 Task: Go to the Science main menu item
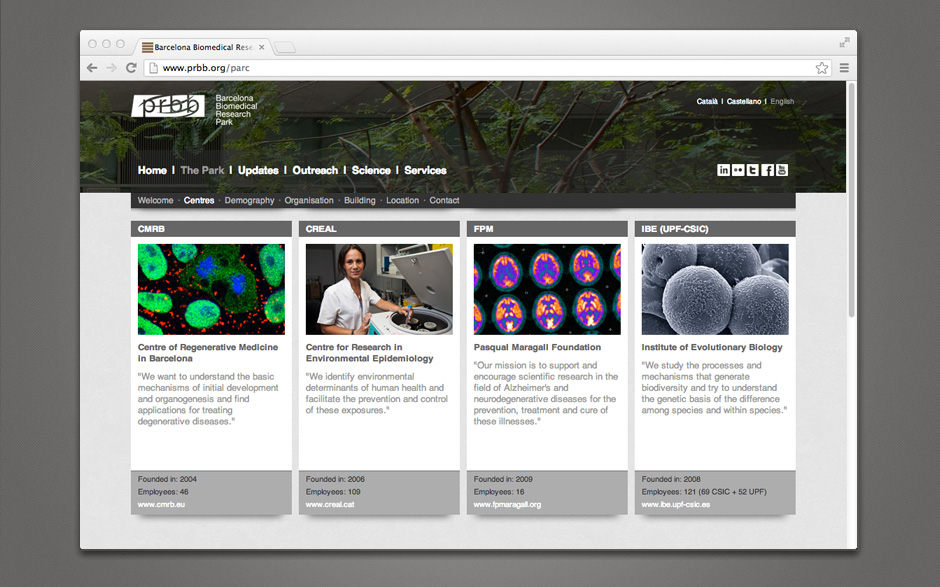tap(371, 171)
